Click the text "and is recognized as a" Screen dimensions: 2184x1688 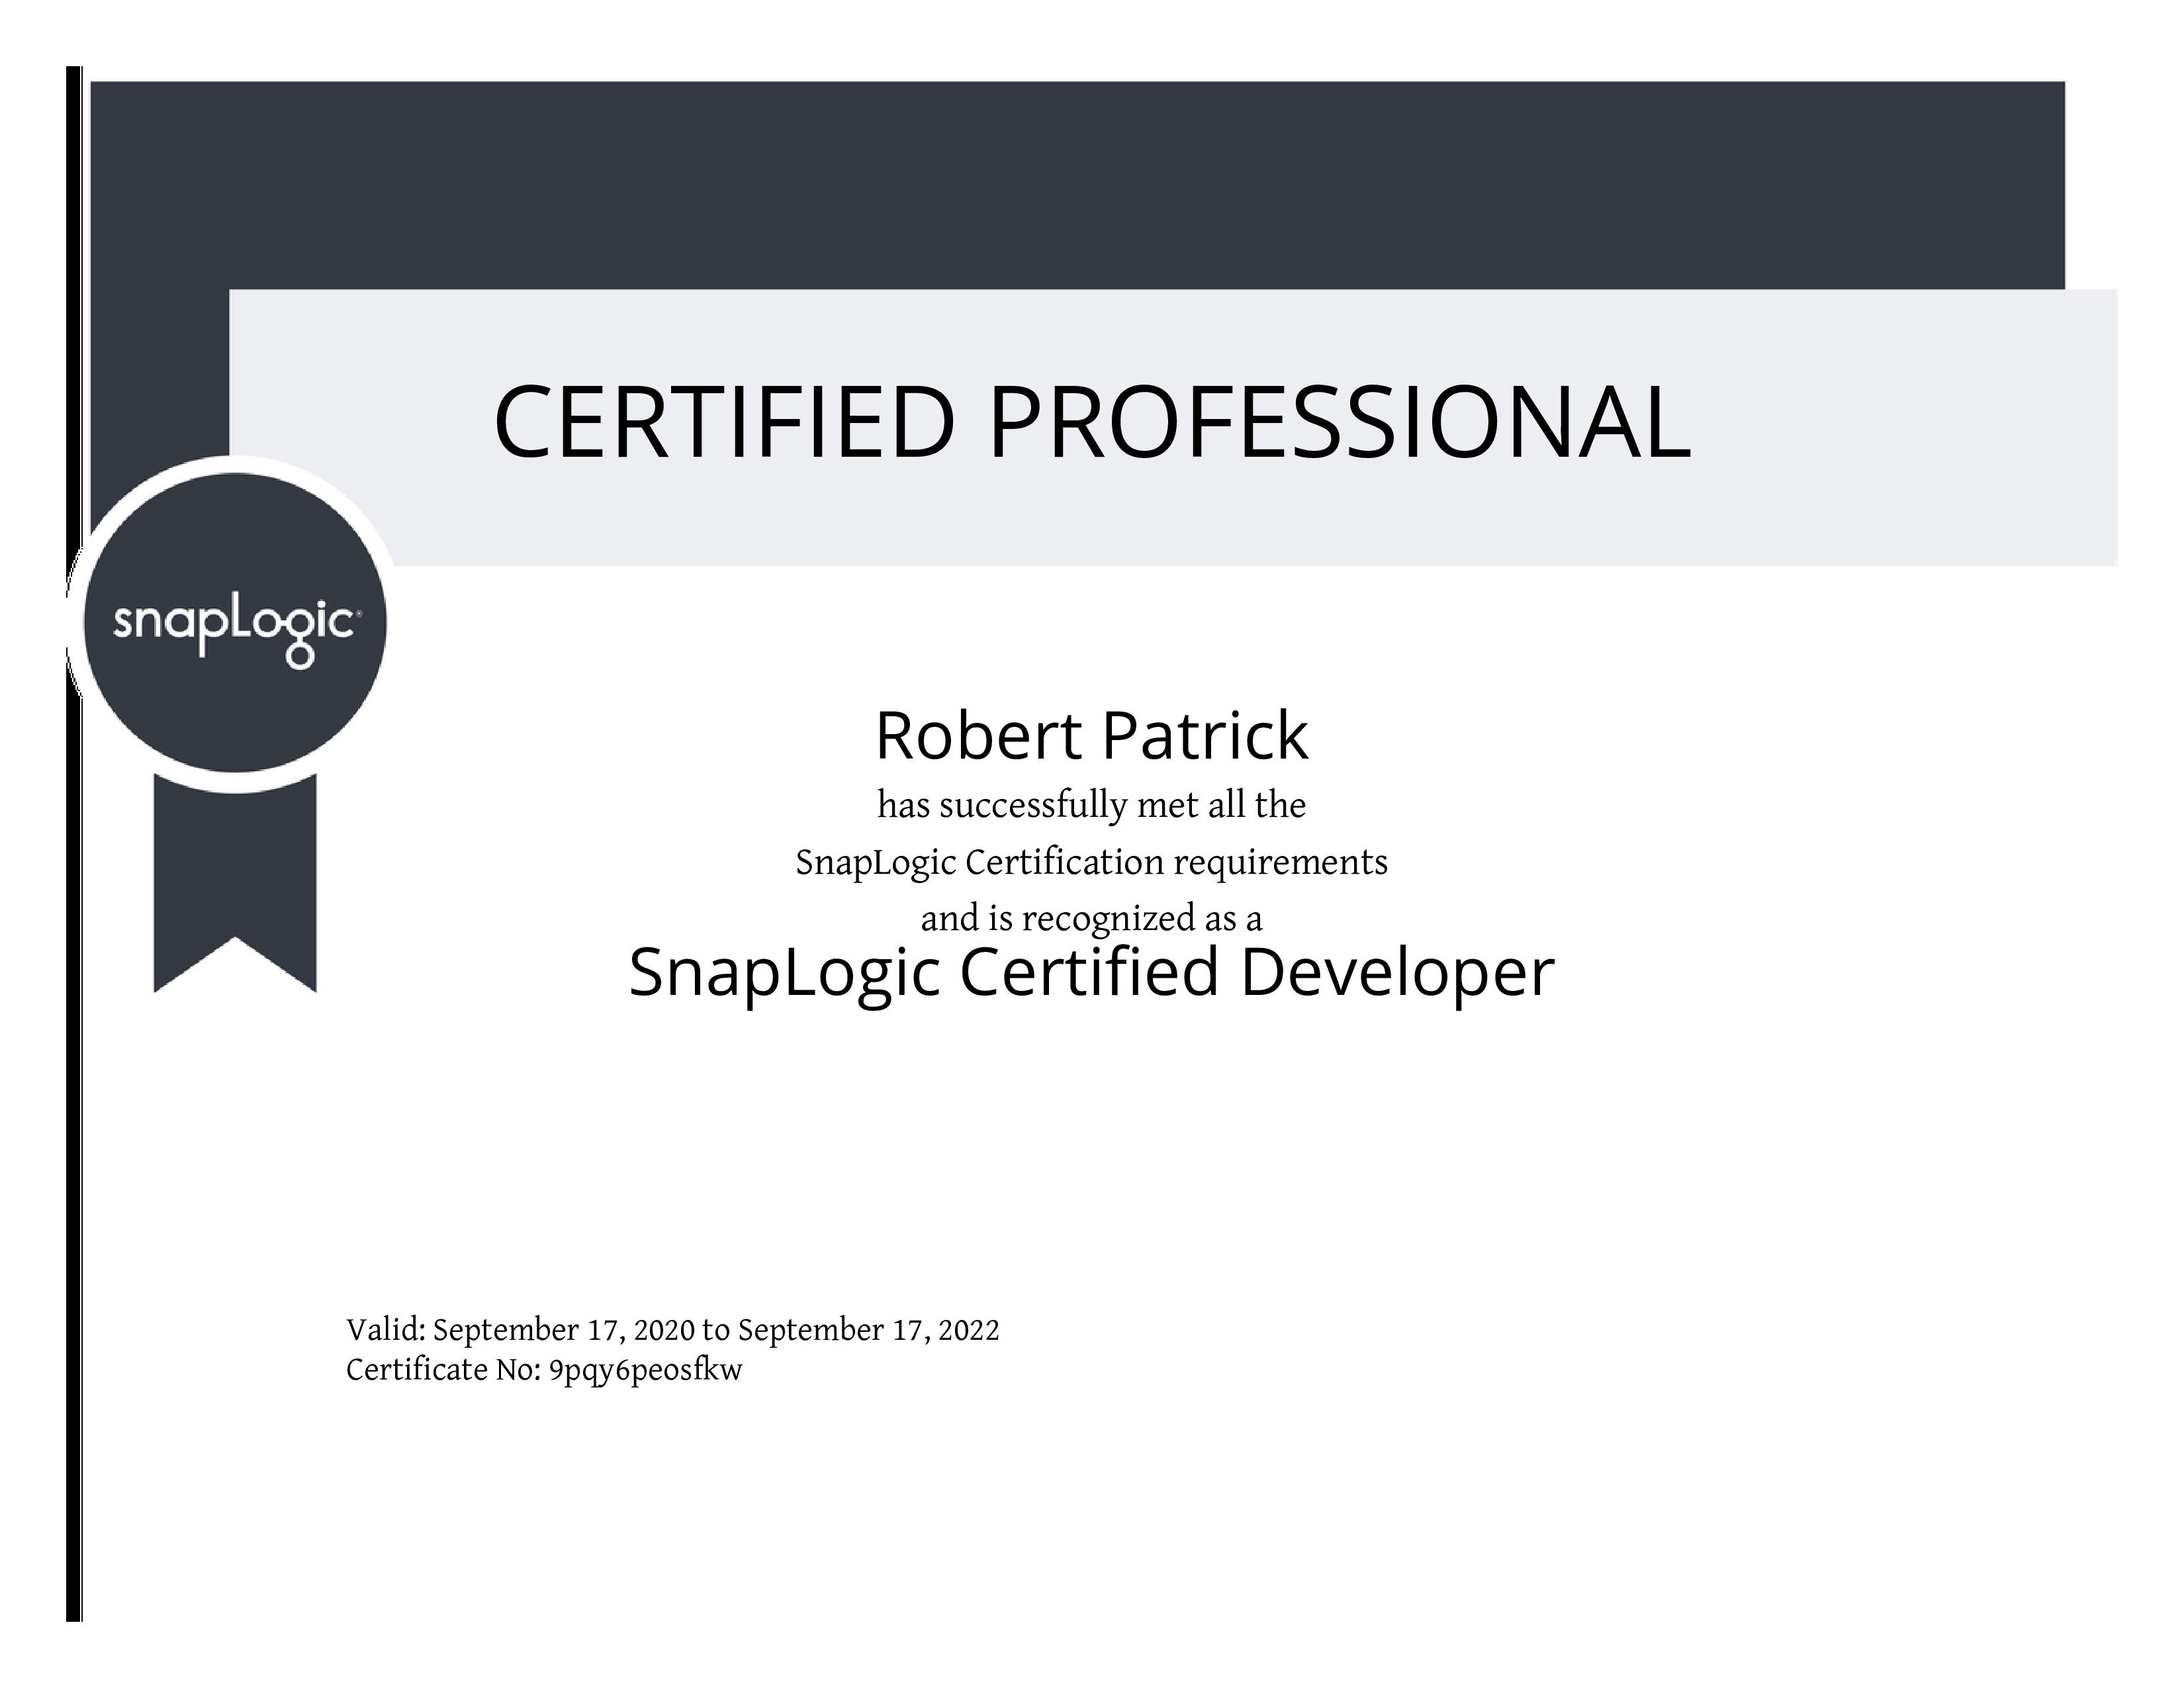[1092, 918]
